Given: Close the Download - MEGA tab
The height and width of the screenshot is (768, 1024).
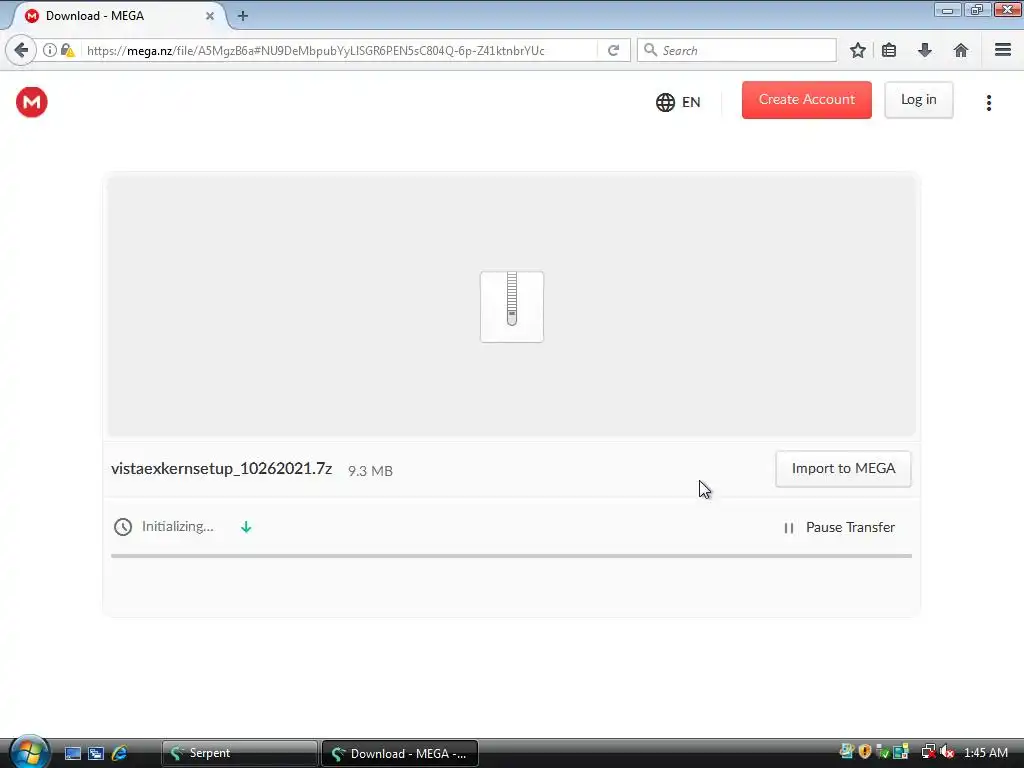Looking at the screenshot, I should 210,16.
